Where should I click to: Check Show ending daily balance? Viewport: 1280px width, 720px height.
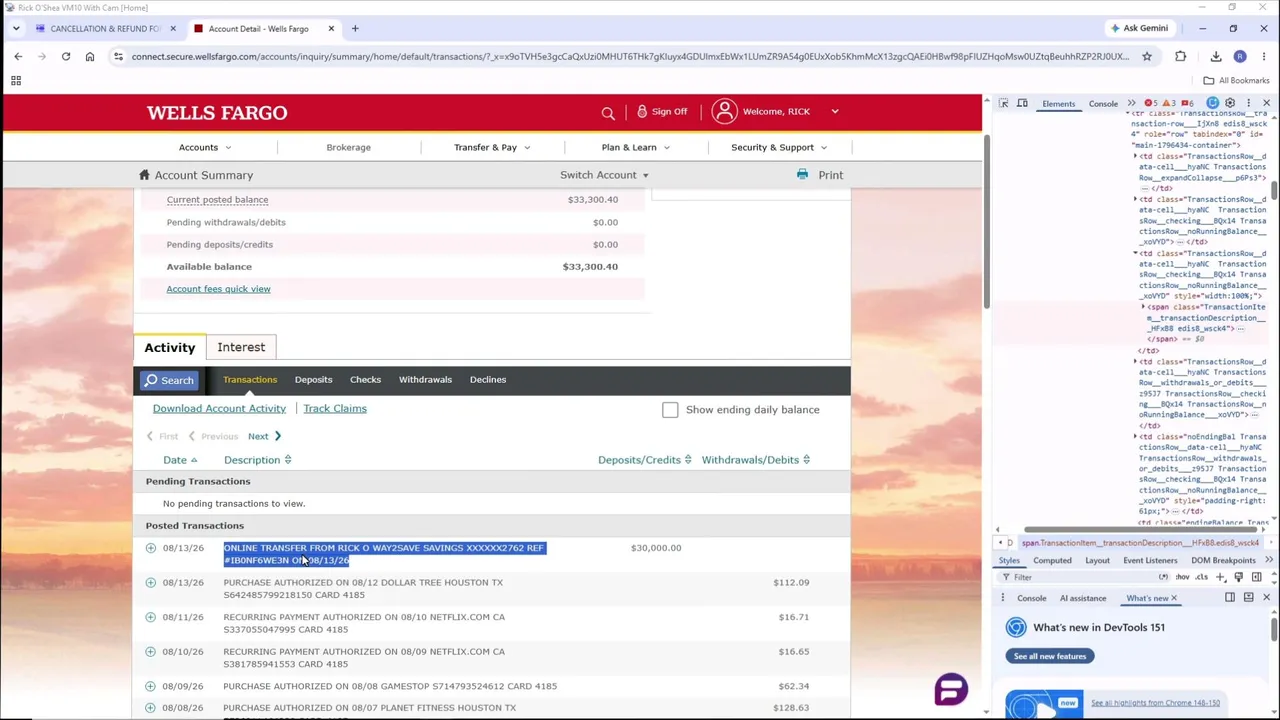(670, 410)
